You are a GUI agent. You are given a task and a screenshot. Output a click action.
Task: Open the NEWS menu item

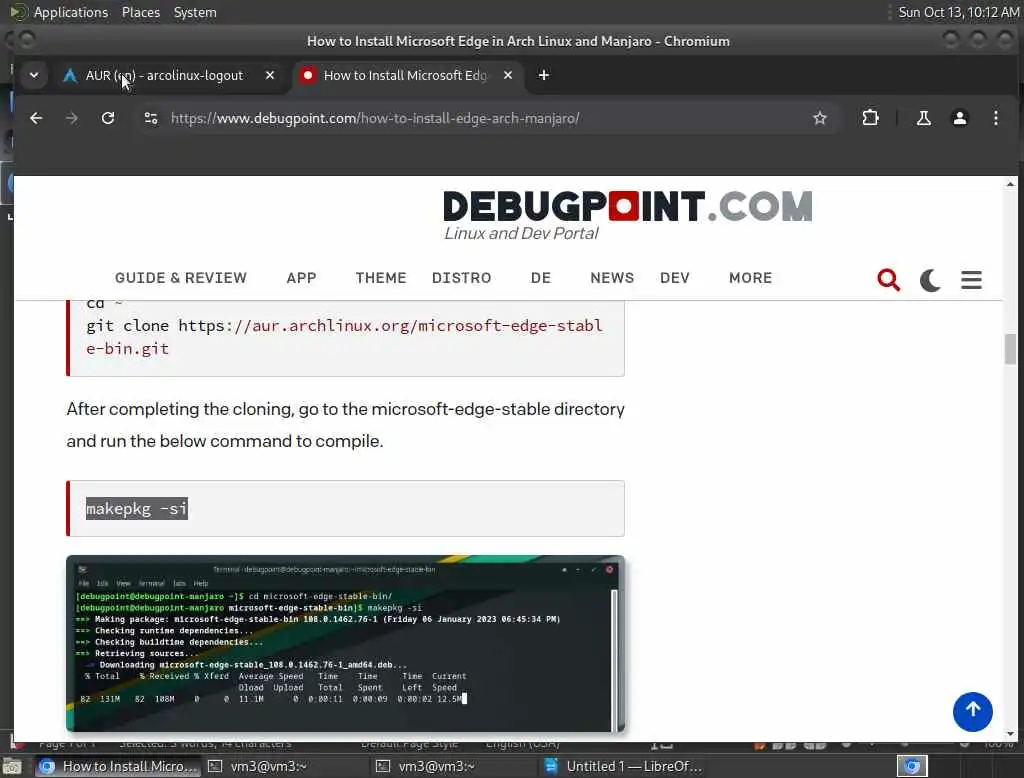point(612,278)
